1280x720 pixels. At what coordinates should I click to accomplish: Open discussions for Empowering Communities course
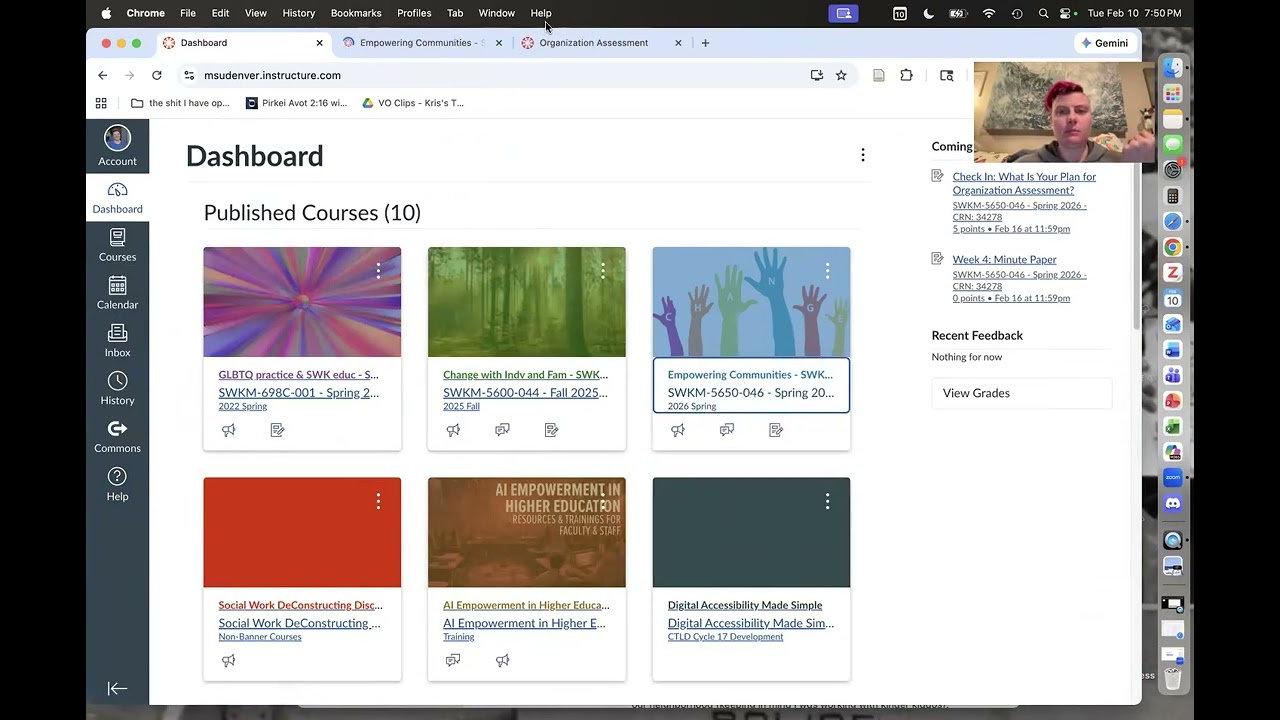[727, 430]
